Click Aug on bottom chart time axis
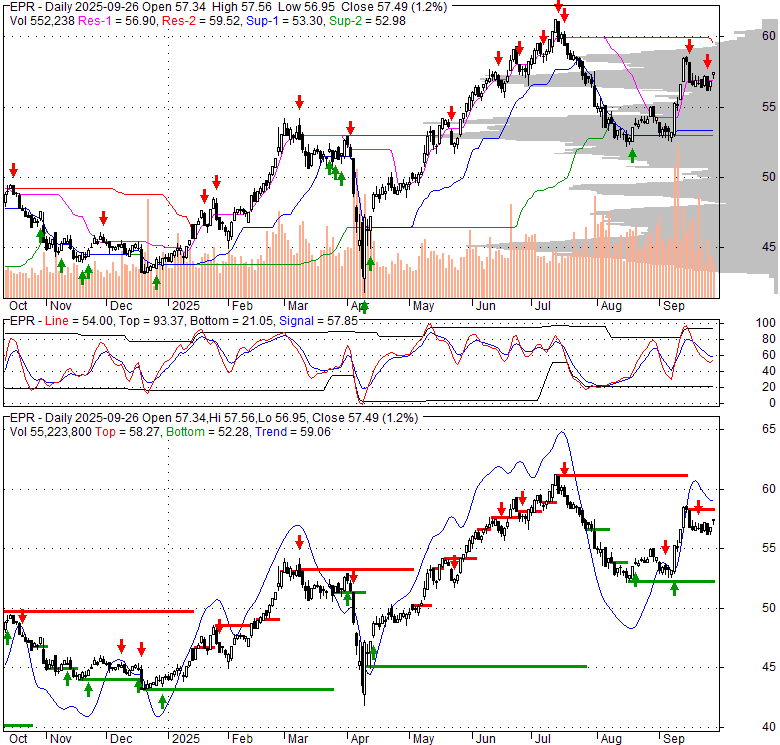The width and height of the screenshot is (780, 745). point(611,739)
